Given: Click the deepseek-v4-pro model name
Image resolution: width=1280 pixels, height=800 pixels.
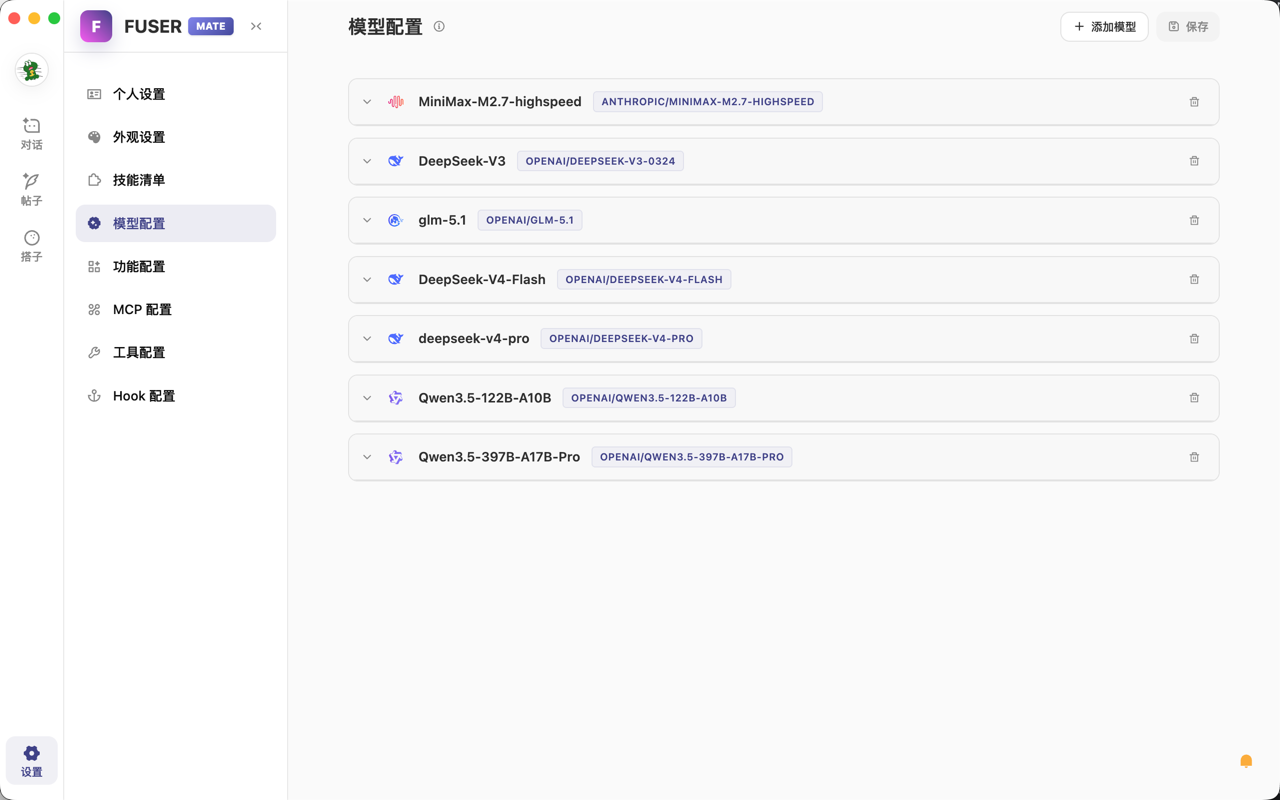Looking at the screenshot, I should coord(474,339).
